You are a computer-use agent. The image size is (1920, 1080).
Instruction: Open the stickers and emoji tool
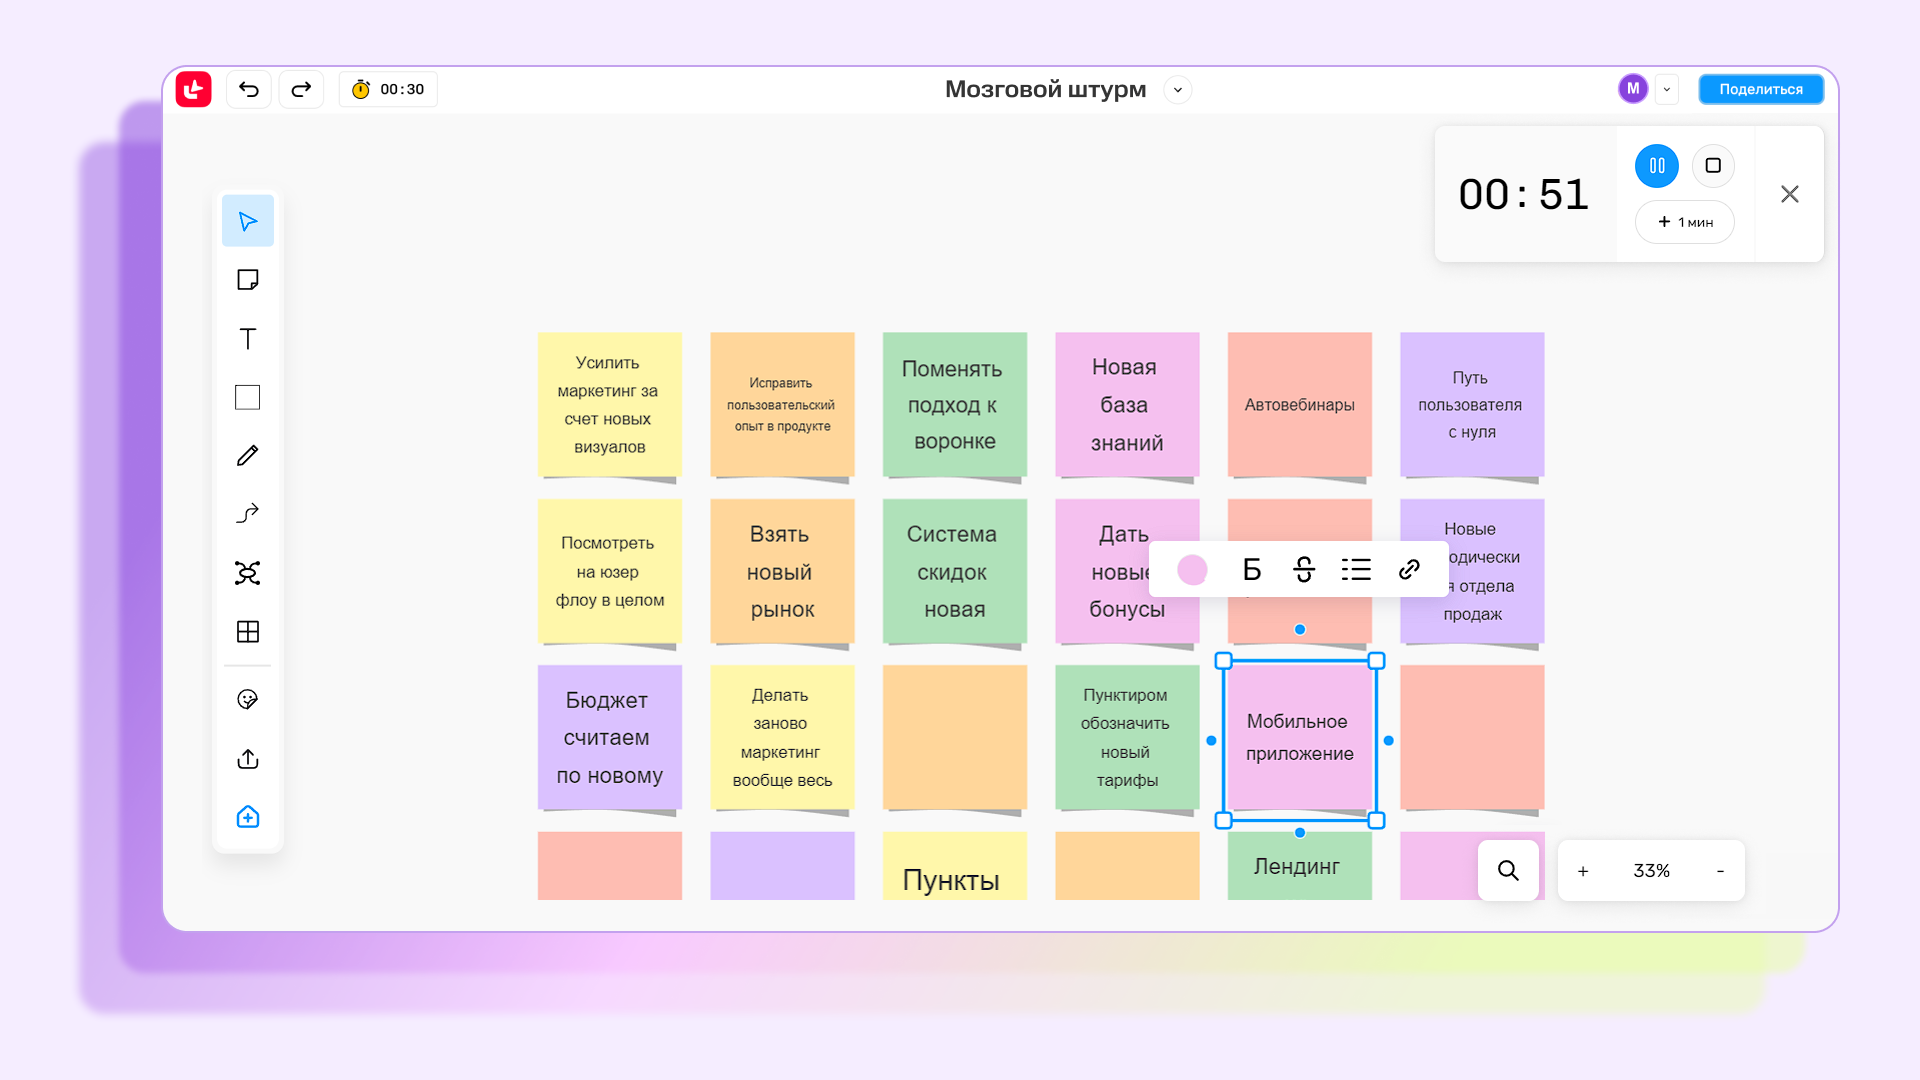pos(247,700)
